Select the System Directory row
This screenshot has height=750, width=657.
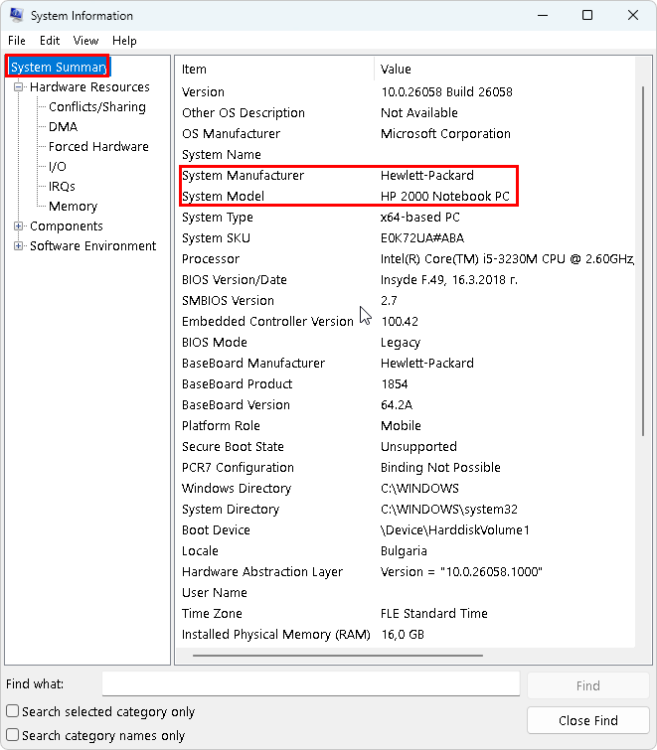[405, 509]
